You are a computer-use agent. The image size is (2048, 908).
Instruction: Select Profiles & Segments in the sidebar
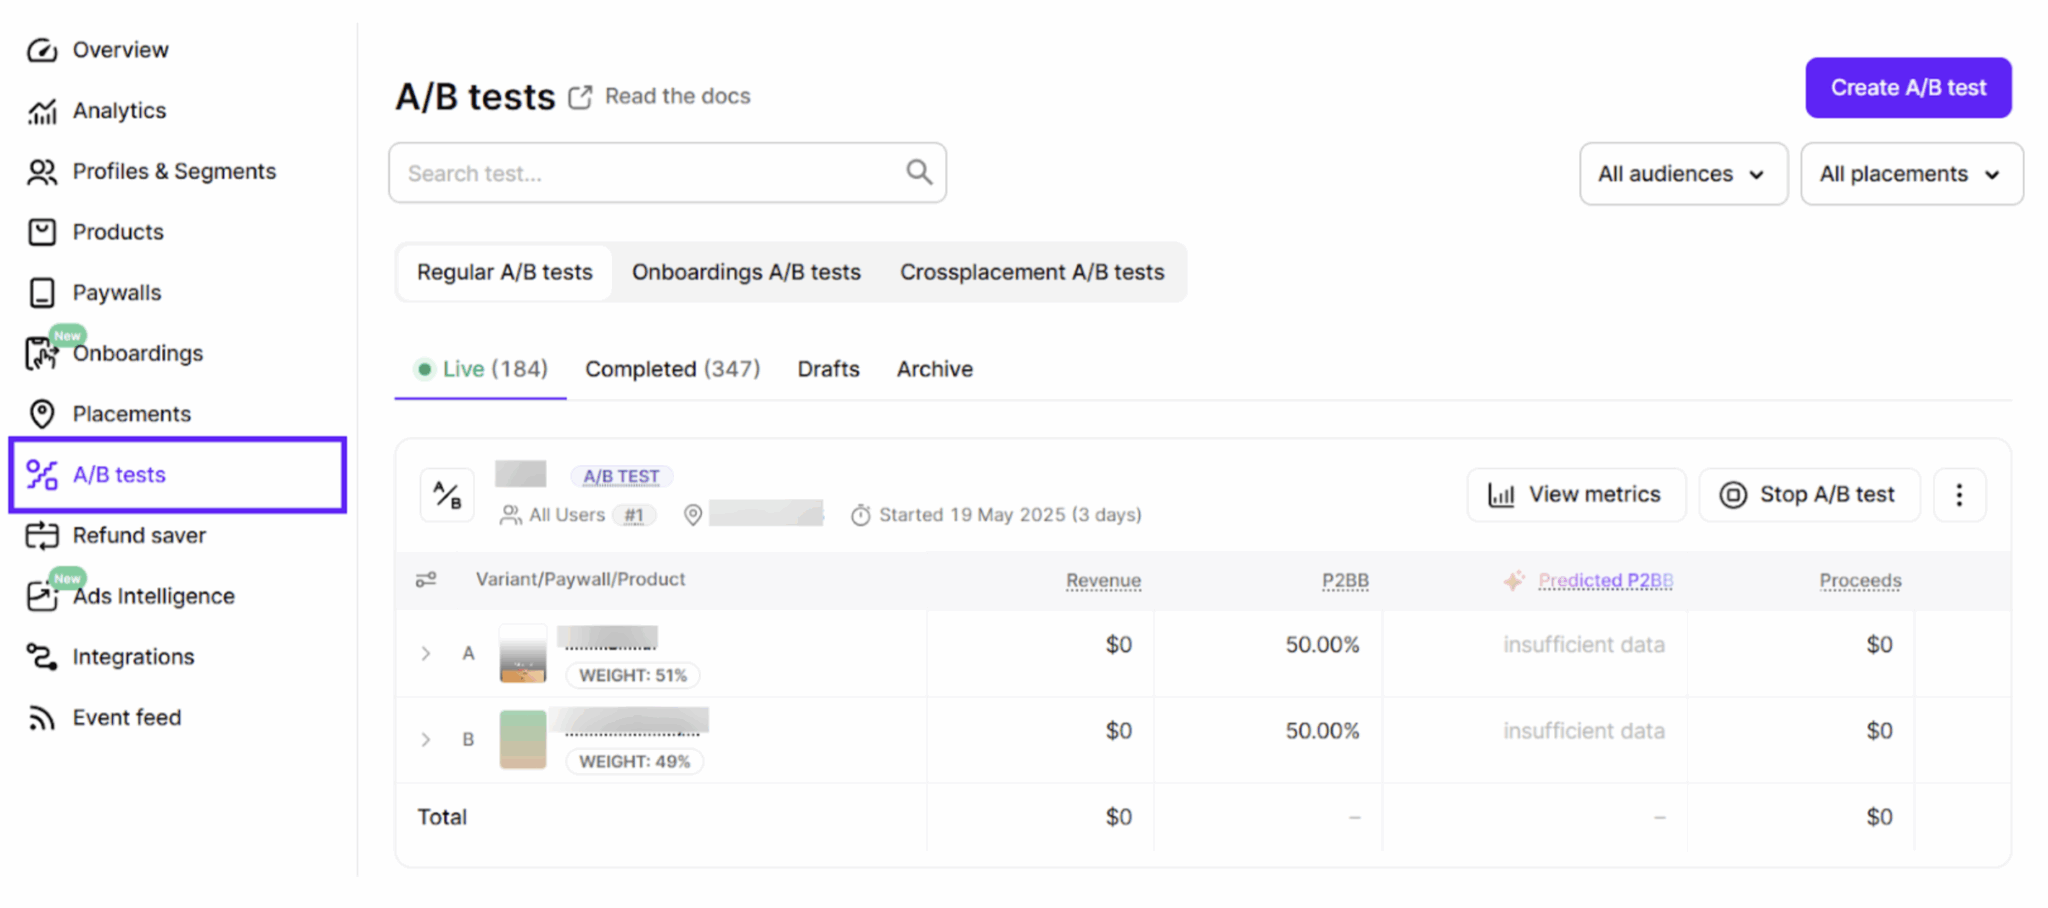click(174, 171)
